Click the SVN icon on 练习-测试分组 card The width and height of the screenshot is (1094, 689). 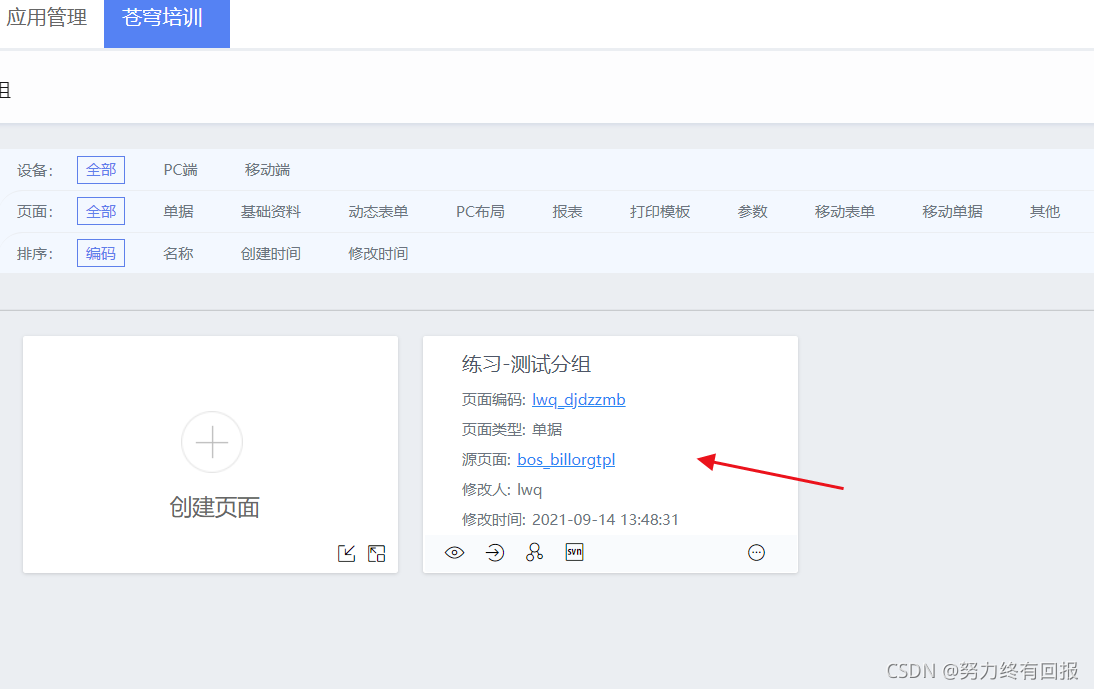(x=574, y=552)
